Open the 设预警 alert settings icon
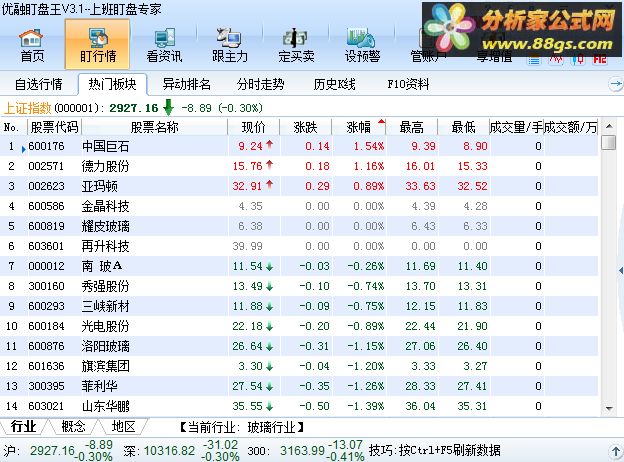This screenshot has width=624, height=462. 362,45
